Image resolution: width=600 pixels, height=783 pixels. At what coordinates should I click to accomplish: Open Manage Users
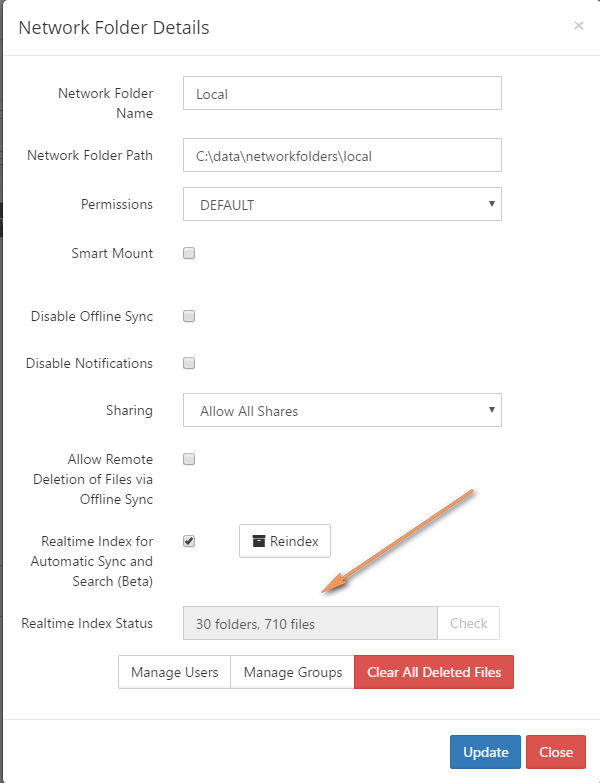[x=174, y=672]
